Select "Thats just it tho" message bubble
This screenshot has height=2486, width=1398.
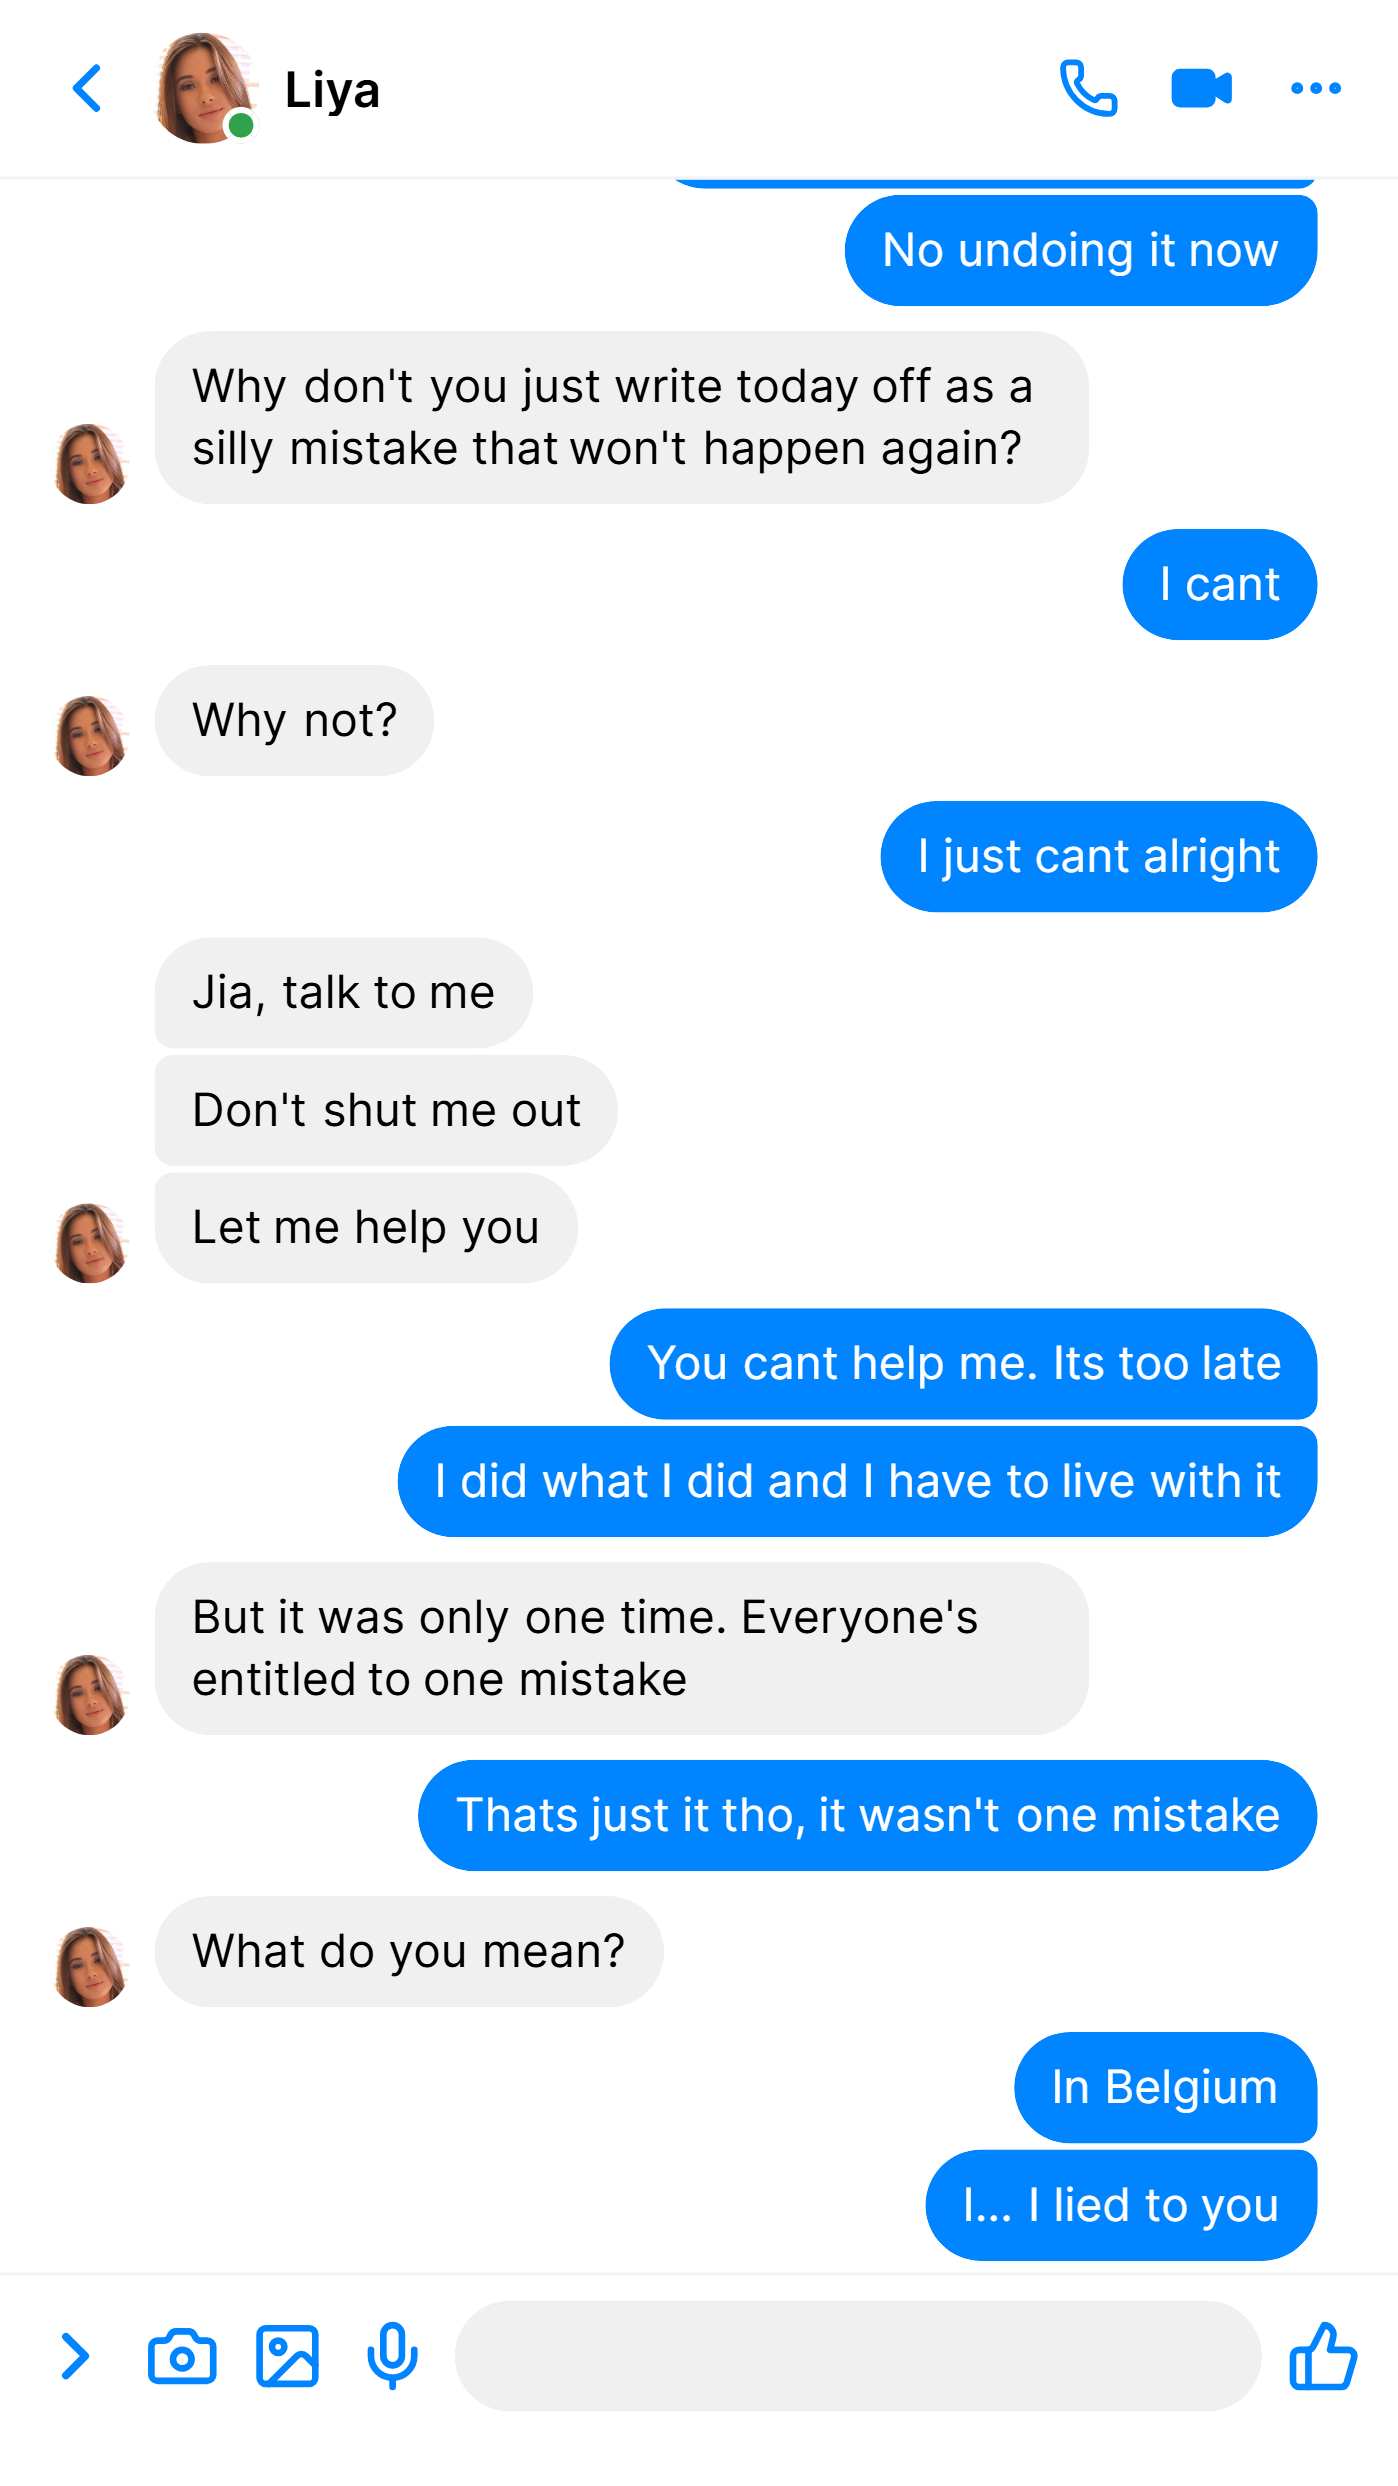867,1815
